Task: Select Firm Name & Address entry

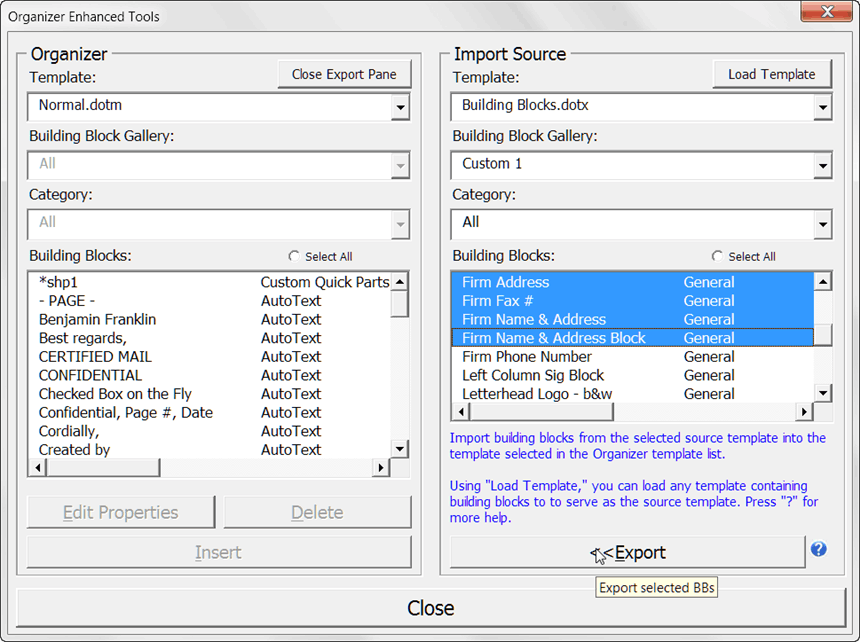Action: [x=633, y=319]
